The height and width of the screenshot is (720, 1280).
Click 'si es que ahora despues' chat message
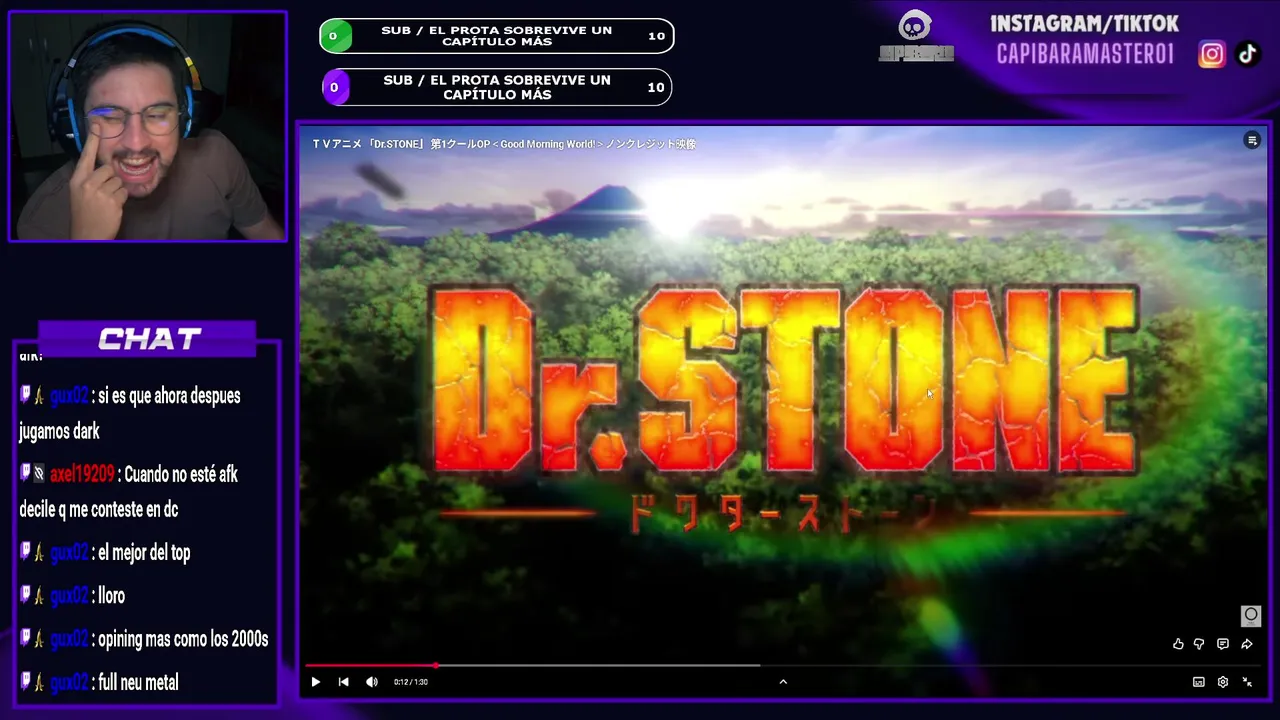(169, 396)
